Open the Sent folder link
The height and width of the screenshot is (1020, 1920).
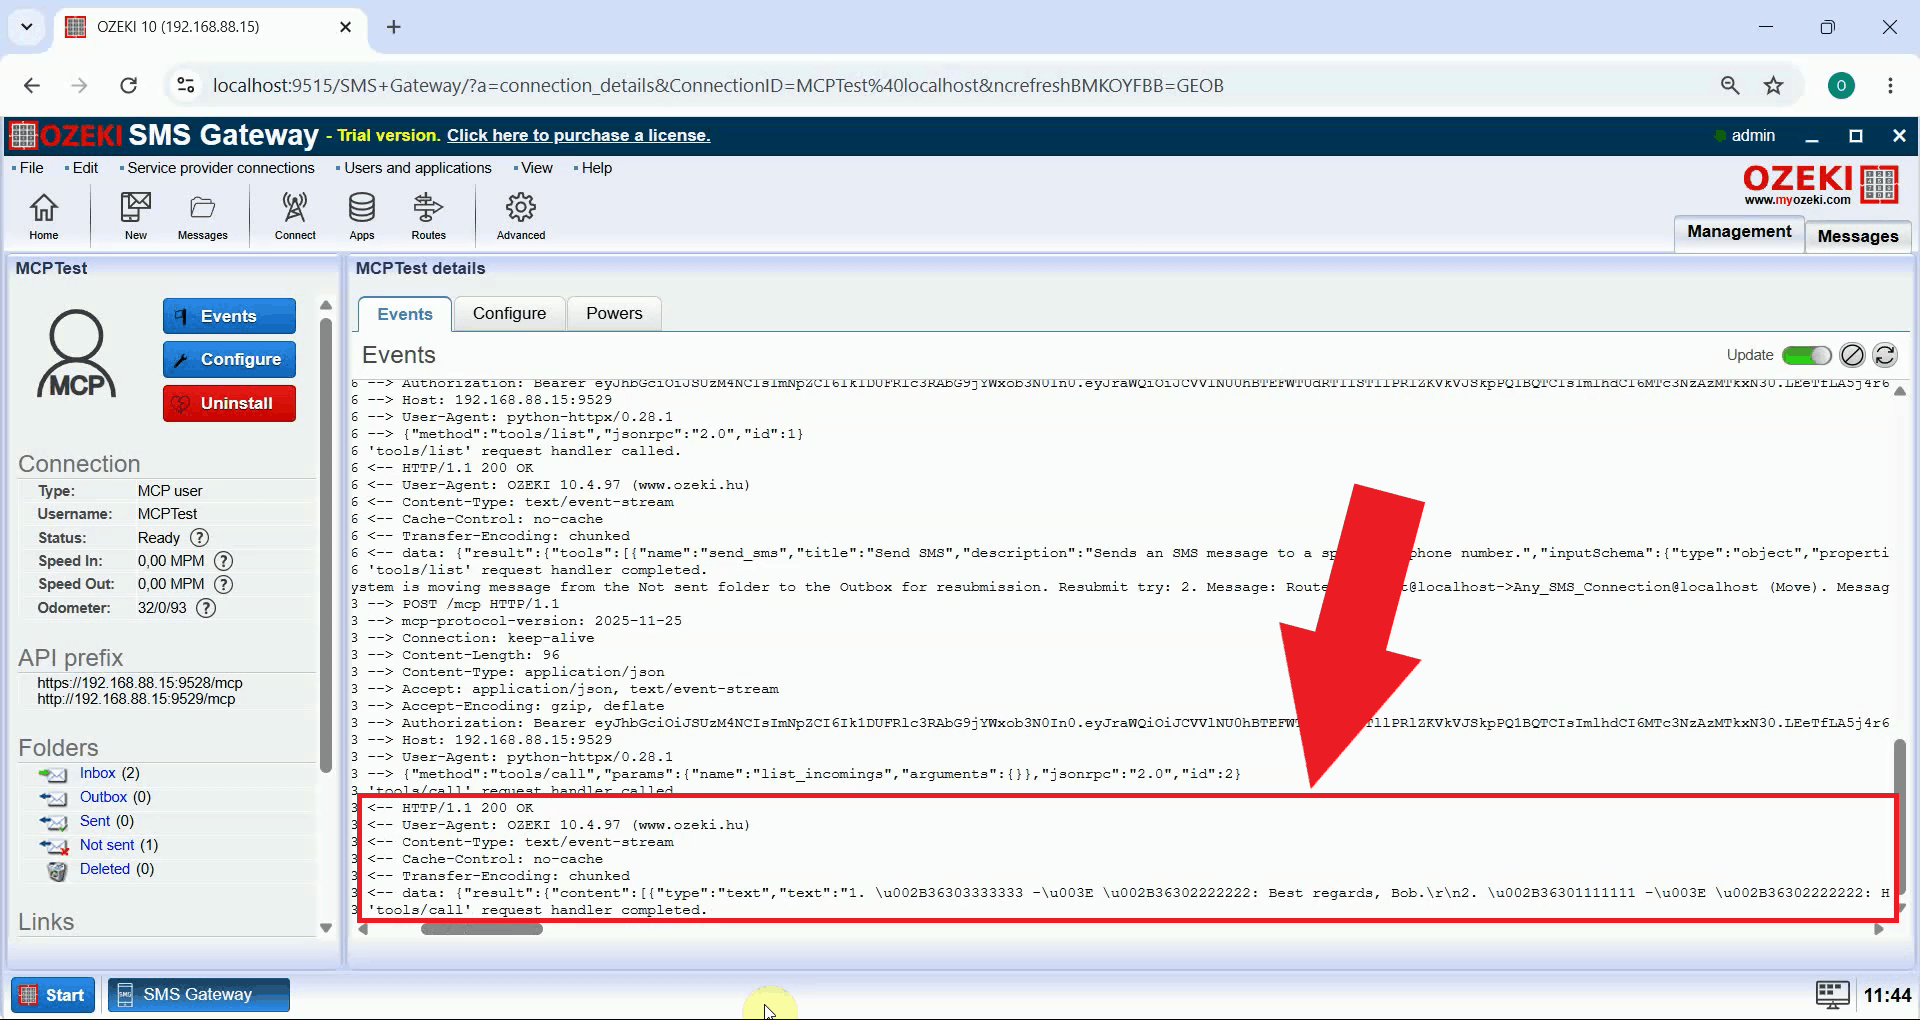[95, 821]
